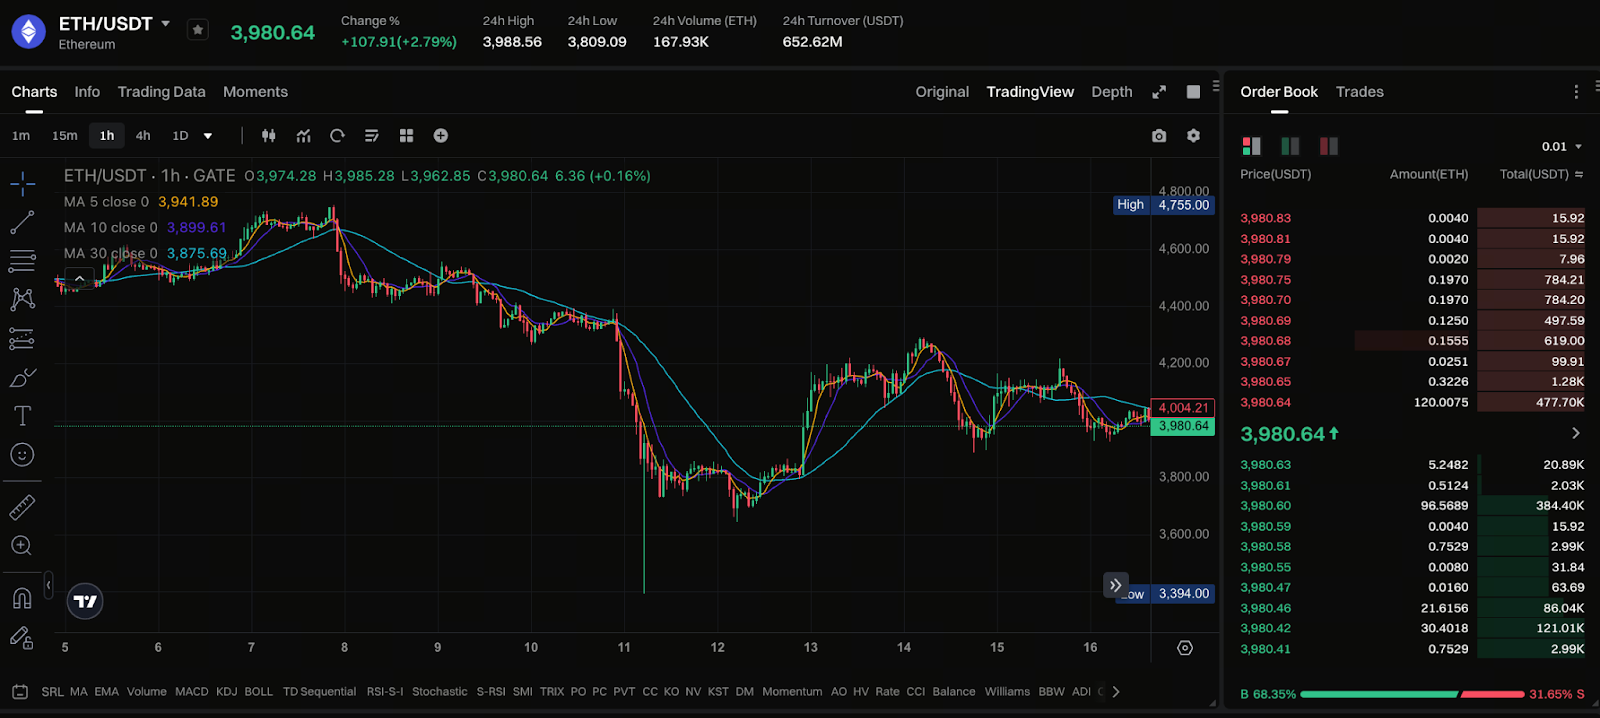This screenshot has width=1600, height=718.
Task: Activate the zoom in tool
Action: click(x=22, y=546)
